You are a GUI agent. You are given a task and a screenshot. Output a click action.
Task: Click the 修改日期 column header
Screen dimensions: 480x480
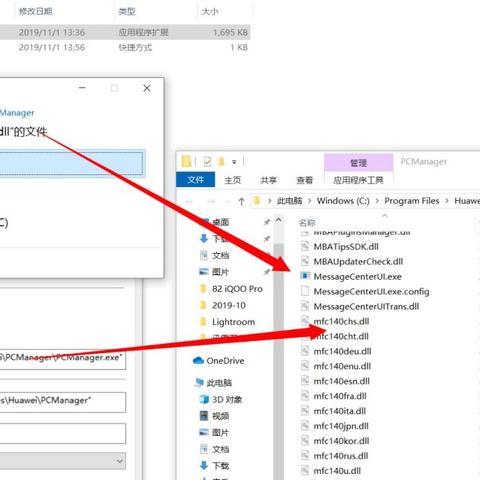(36, 12)
